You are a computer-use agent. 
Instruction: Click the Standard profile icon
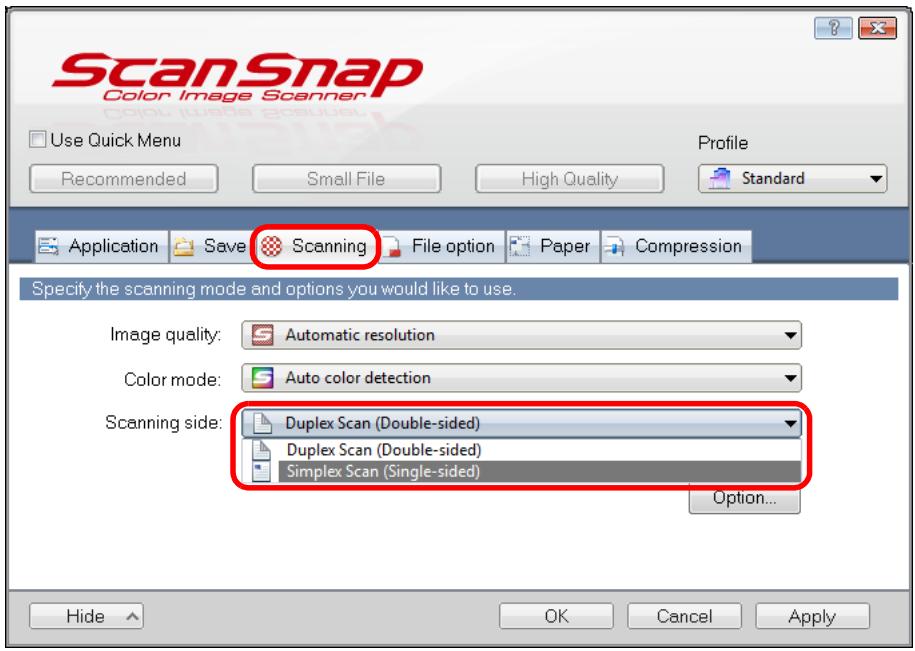(720, 178)
